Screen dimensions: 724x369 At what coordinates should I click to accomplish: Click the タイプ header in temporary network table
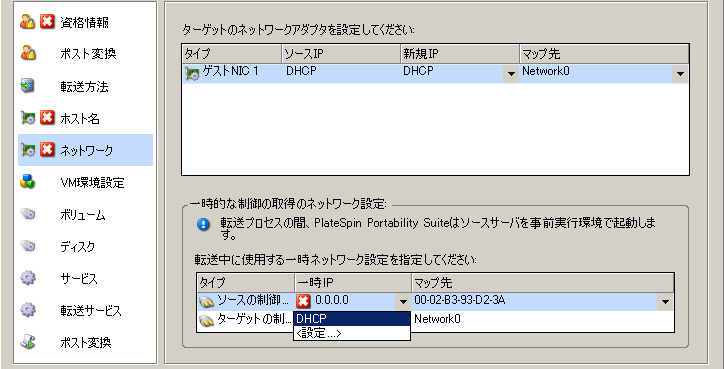(246, 282)
